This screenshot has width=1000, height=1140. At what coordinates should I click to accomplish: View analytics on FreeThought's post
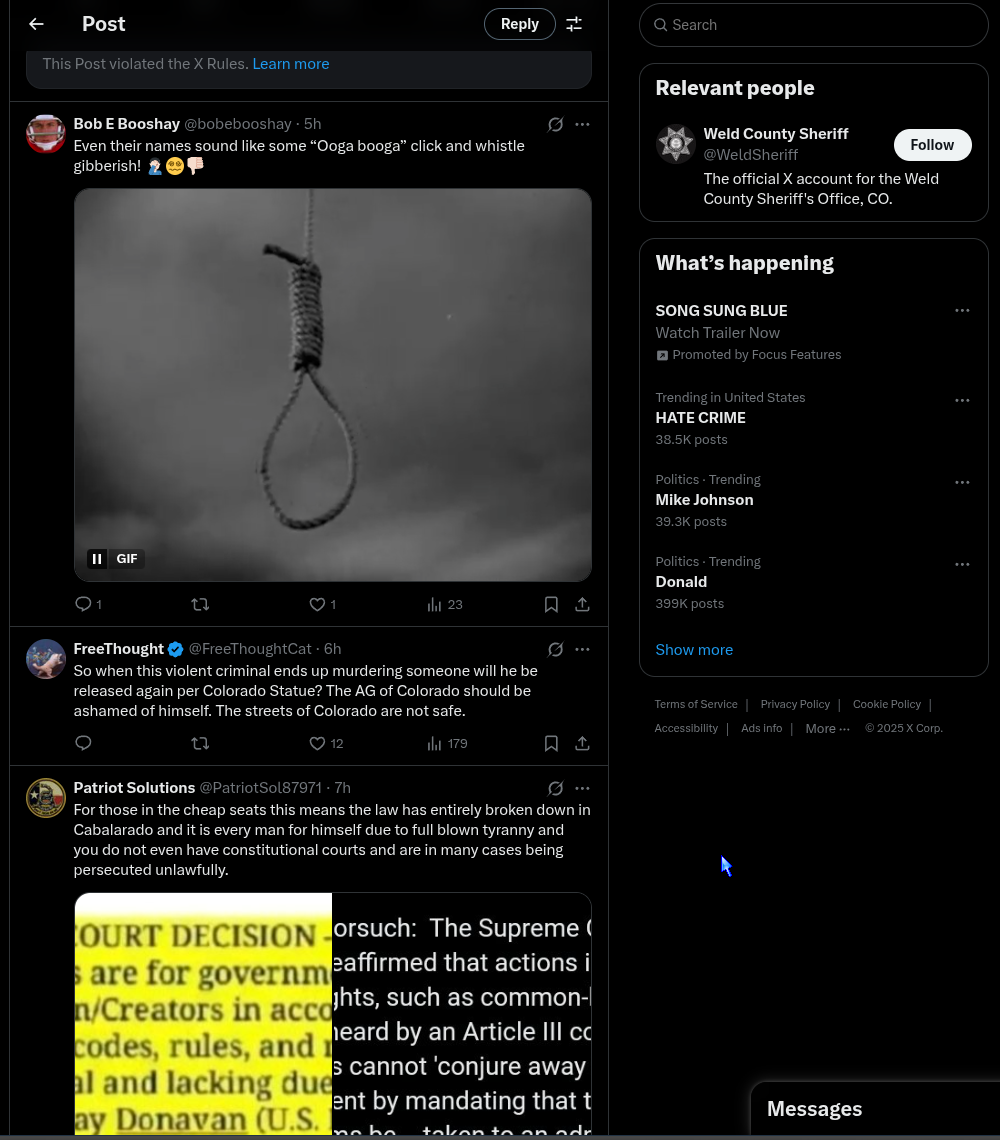[446, 743]
